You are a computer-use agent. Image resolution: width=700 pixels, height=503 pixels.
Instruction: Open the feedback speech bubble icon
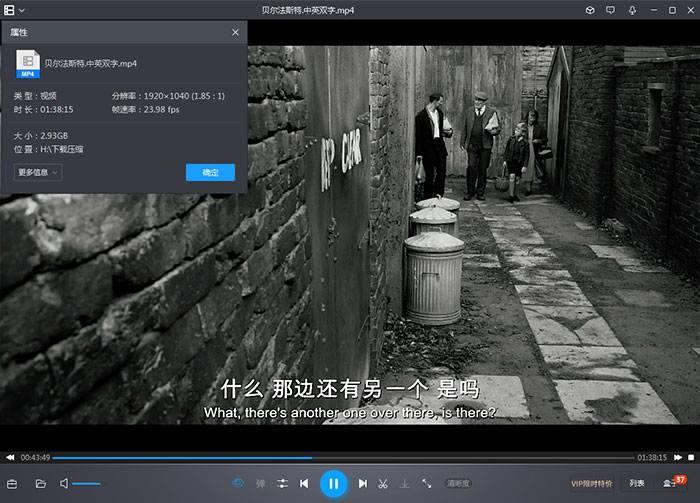pos(610,10)
